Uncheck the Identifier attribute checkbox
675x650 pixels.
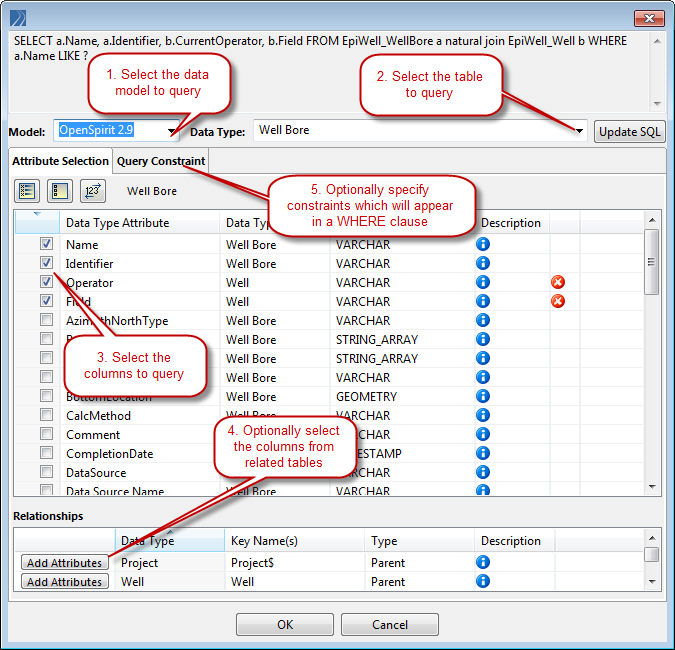click(x=46, y=263)
